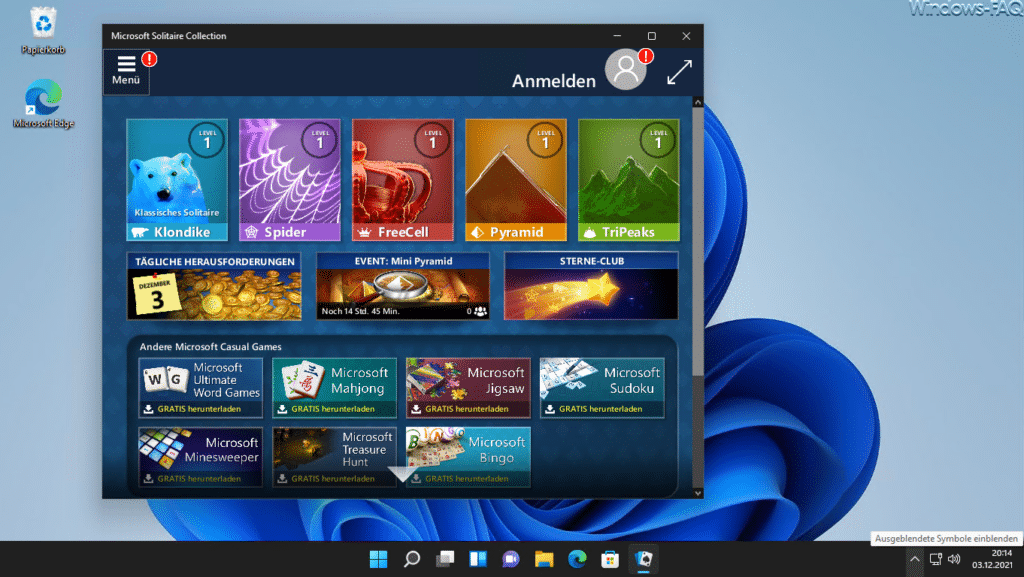Viewport: 1024px width, 577px height.
Task: Click the Level 1 badge on TriPeaks
Action: (658, 140)
